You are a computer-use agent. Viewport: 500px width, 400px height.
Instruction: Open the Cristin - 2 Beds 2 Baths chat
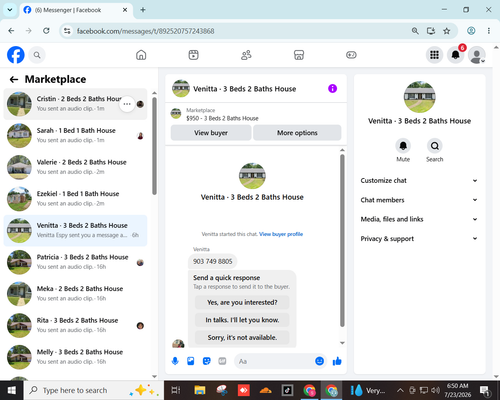(x=75, y=104)
